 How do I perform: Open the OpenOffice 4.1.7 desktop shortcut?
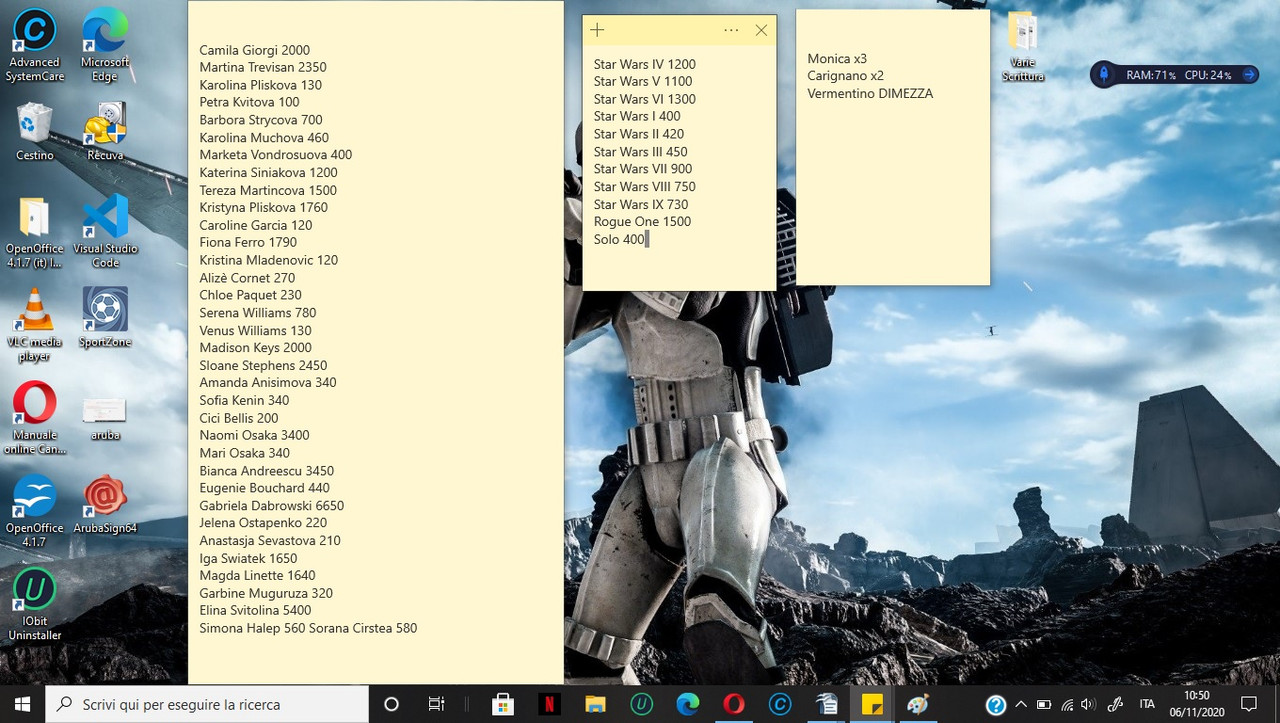coord(34,511)
